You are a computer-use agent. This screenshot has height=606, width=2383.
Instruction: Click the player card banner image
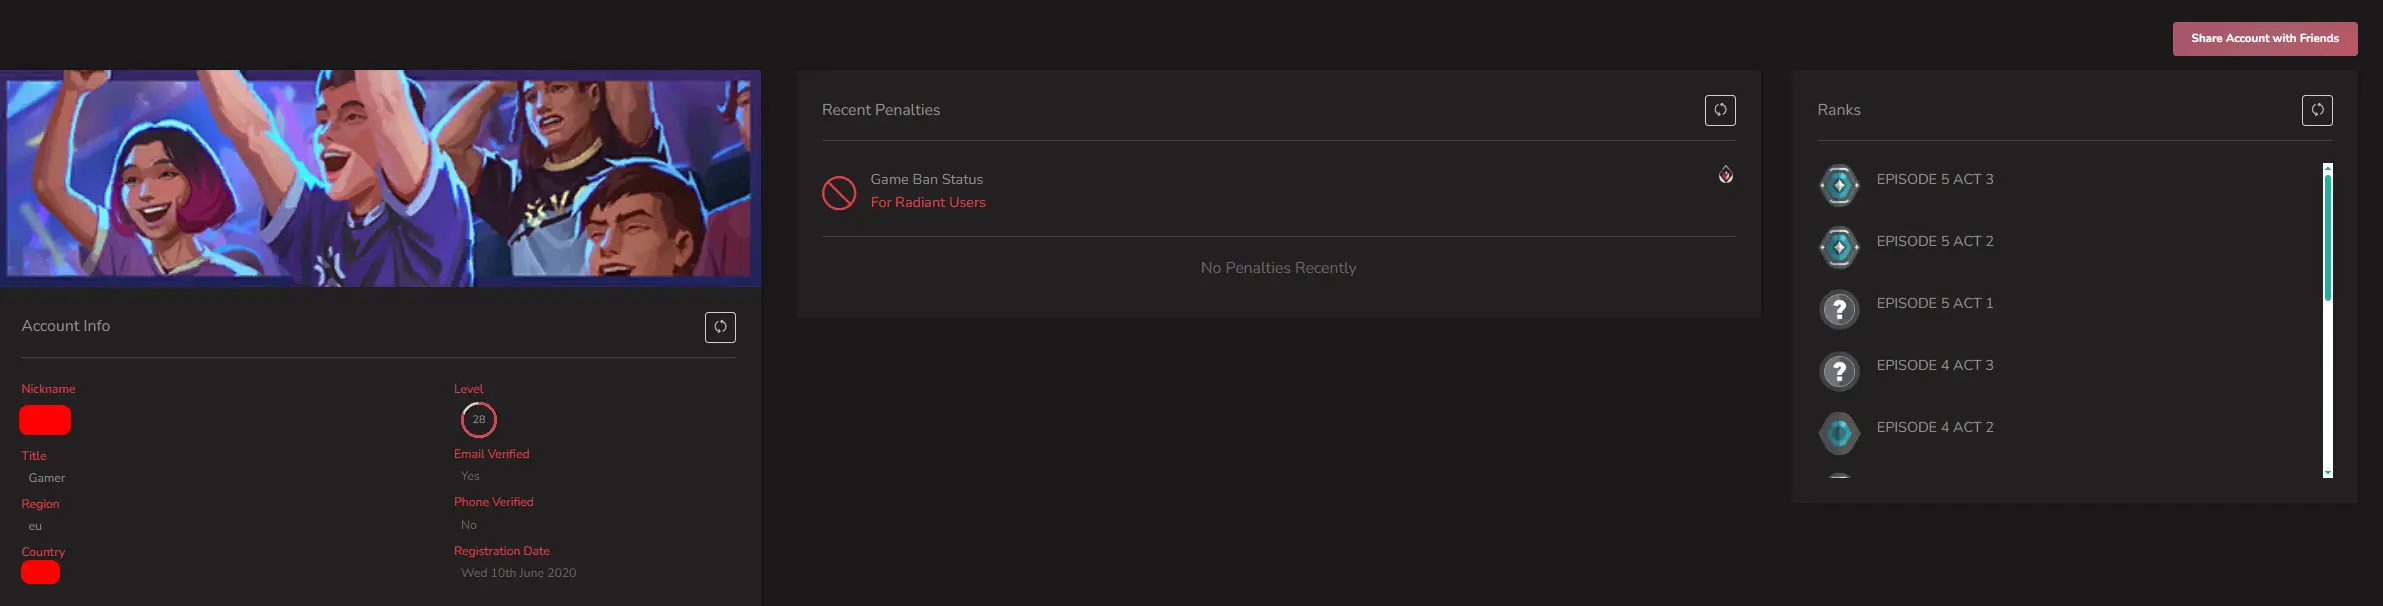click(380, 178)
